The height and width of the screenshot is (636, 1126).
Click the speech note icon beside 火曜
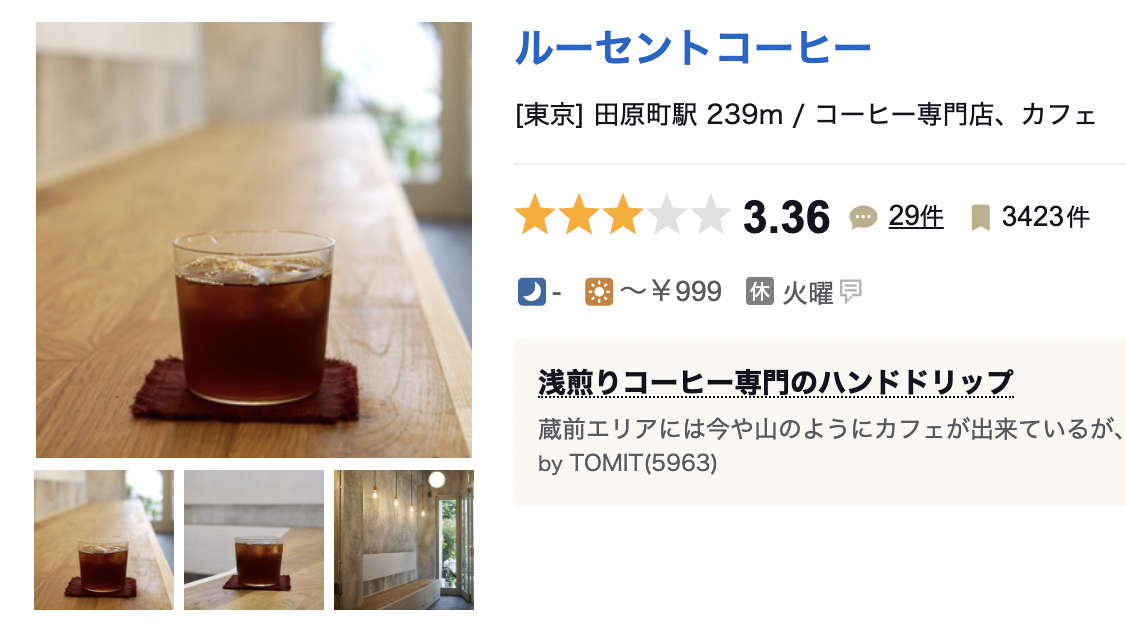851,291
